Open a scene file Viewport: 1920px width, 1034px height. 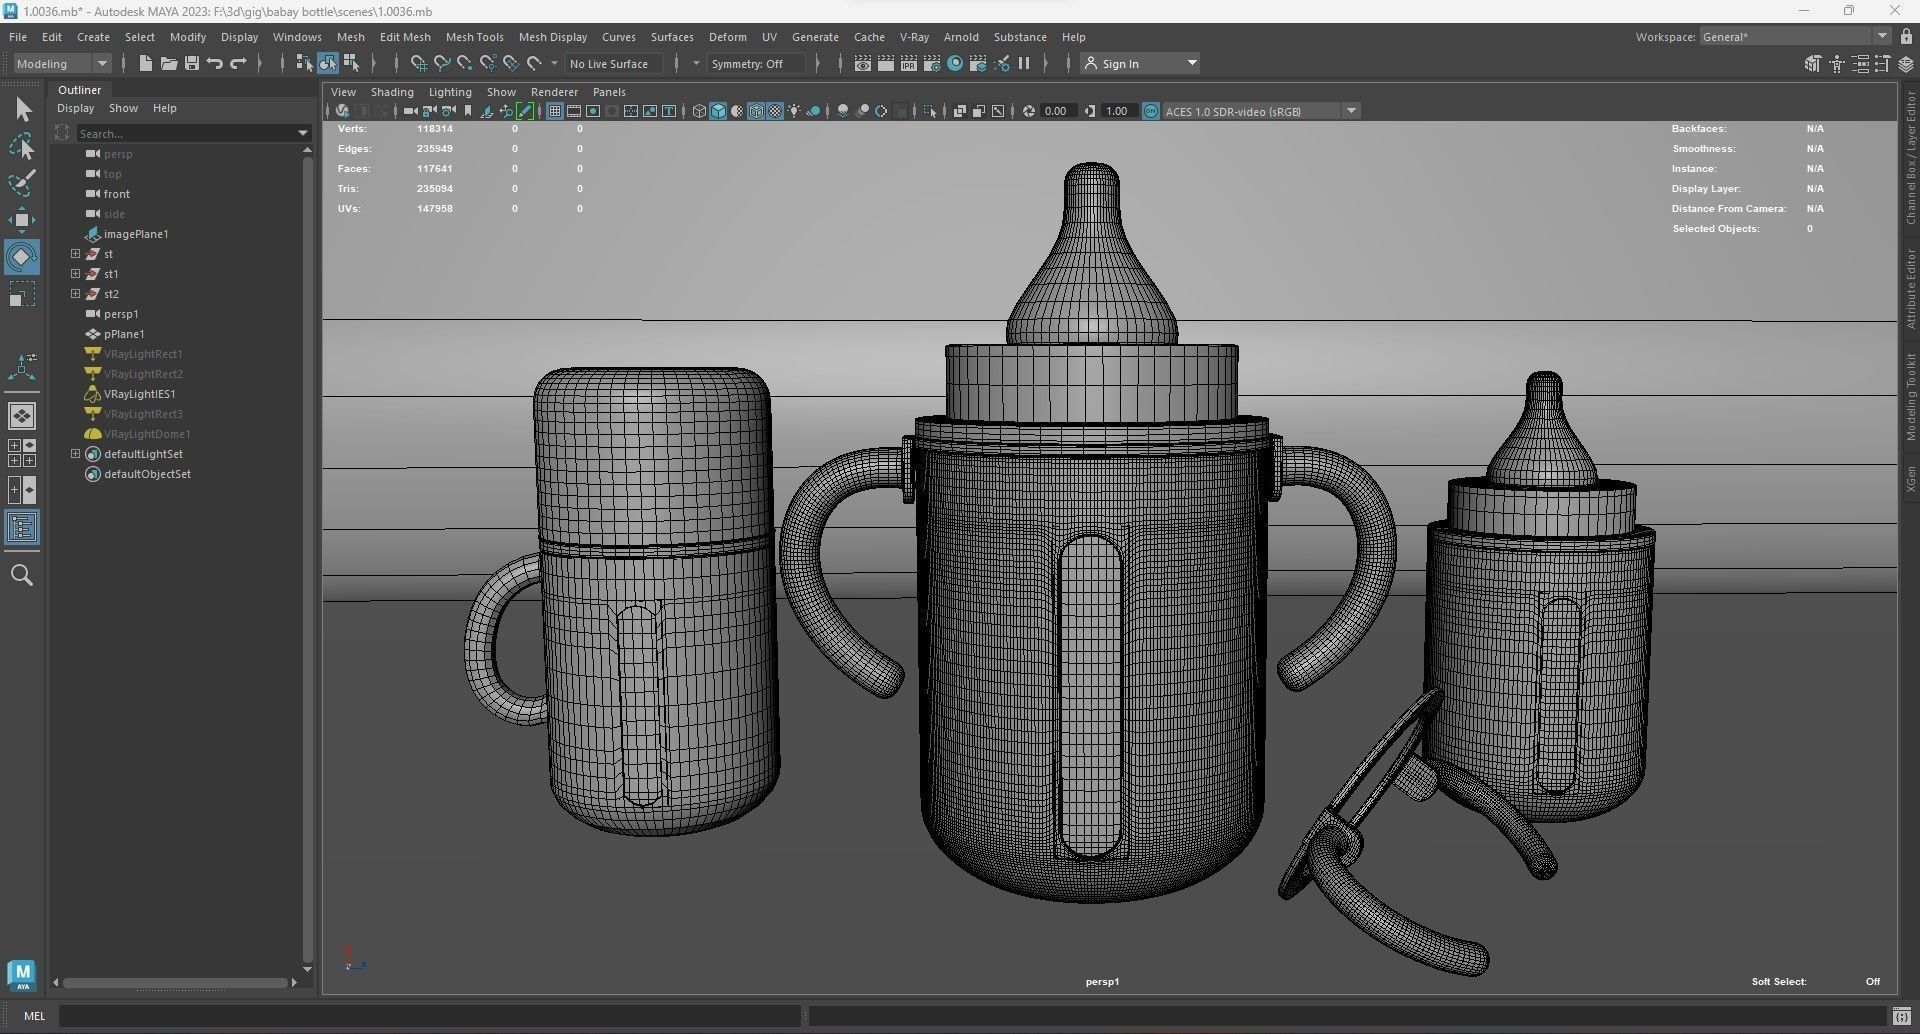click(169, 63)
